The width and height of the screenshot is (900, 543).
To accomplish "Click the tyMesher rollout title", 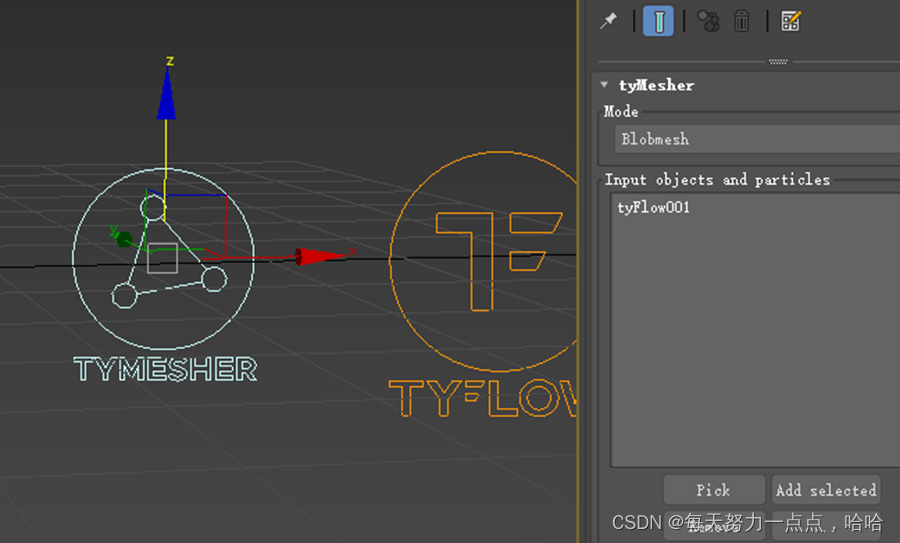I will pyautogui.click(x=656, y=85).
